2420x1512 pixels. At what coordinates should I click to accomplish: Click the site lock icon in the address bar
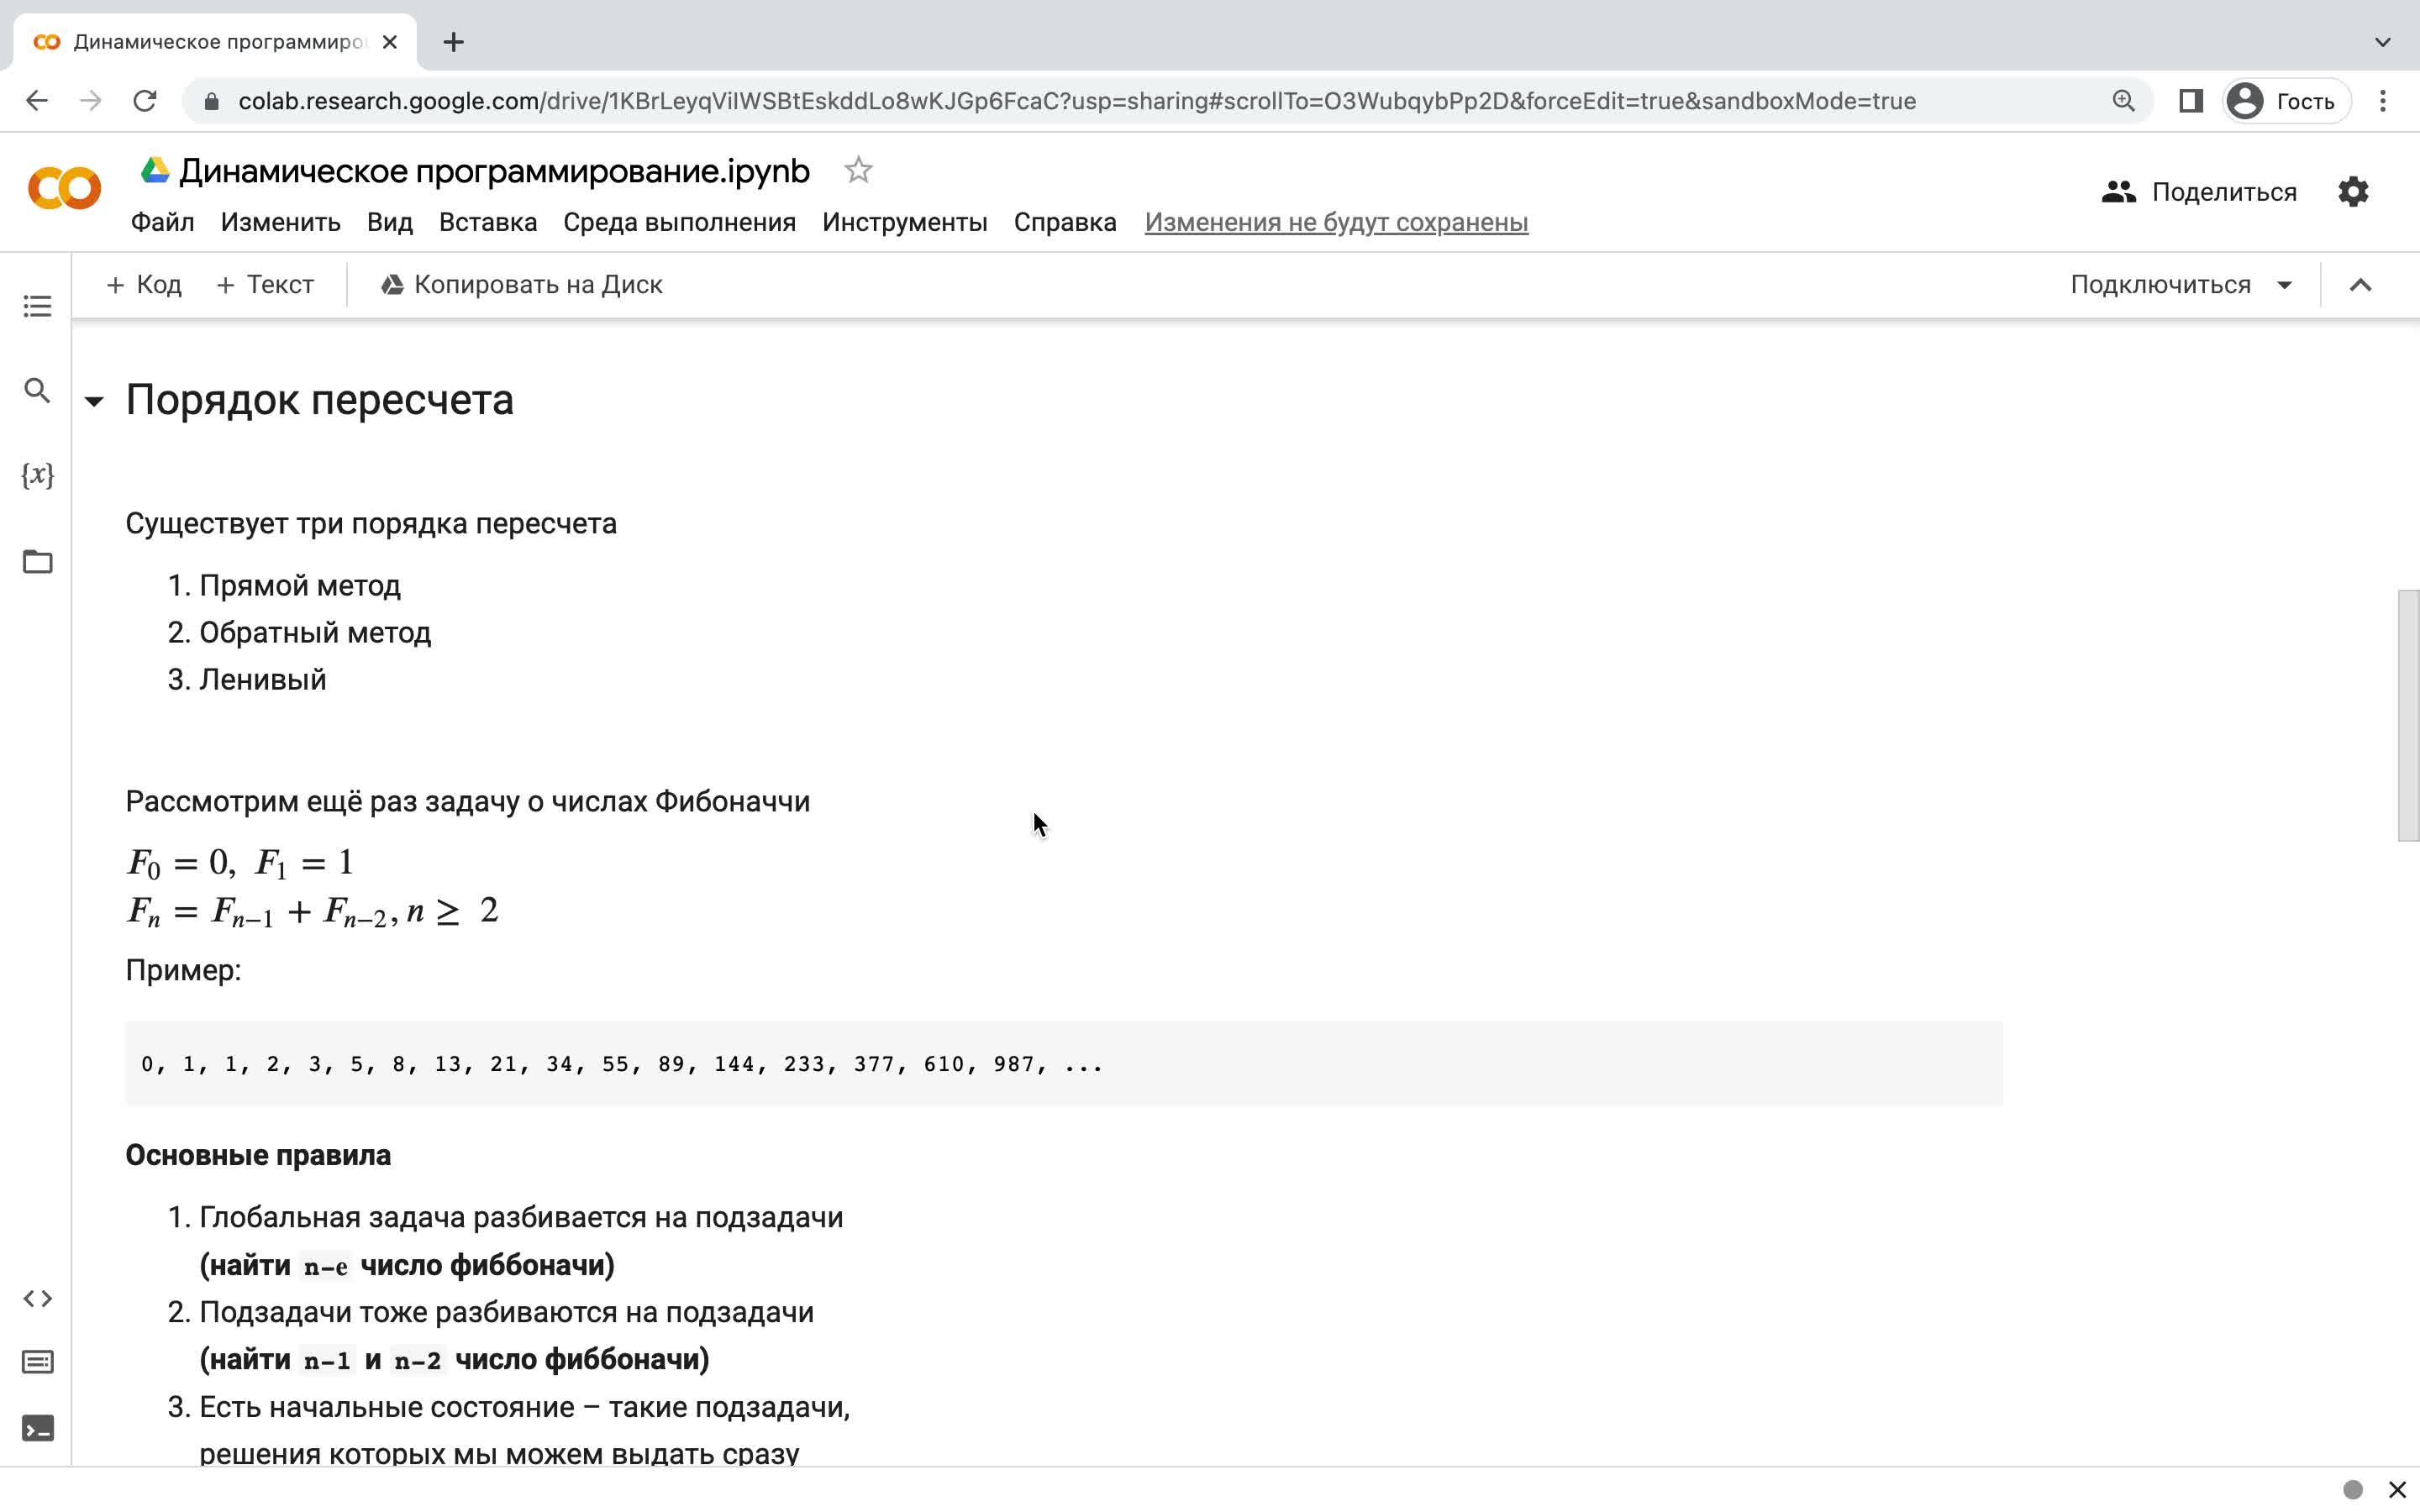tap(211, 101)
